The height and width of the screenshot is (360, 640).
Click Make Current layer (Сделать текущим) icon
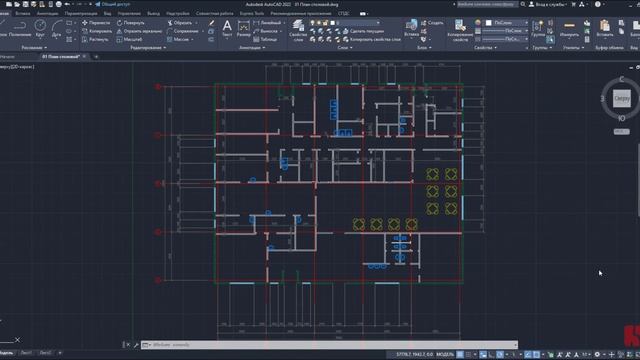[x=346, y=31]
